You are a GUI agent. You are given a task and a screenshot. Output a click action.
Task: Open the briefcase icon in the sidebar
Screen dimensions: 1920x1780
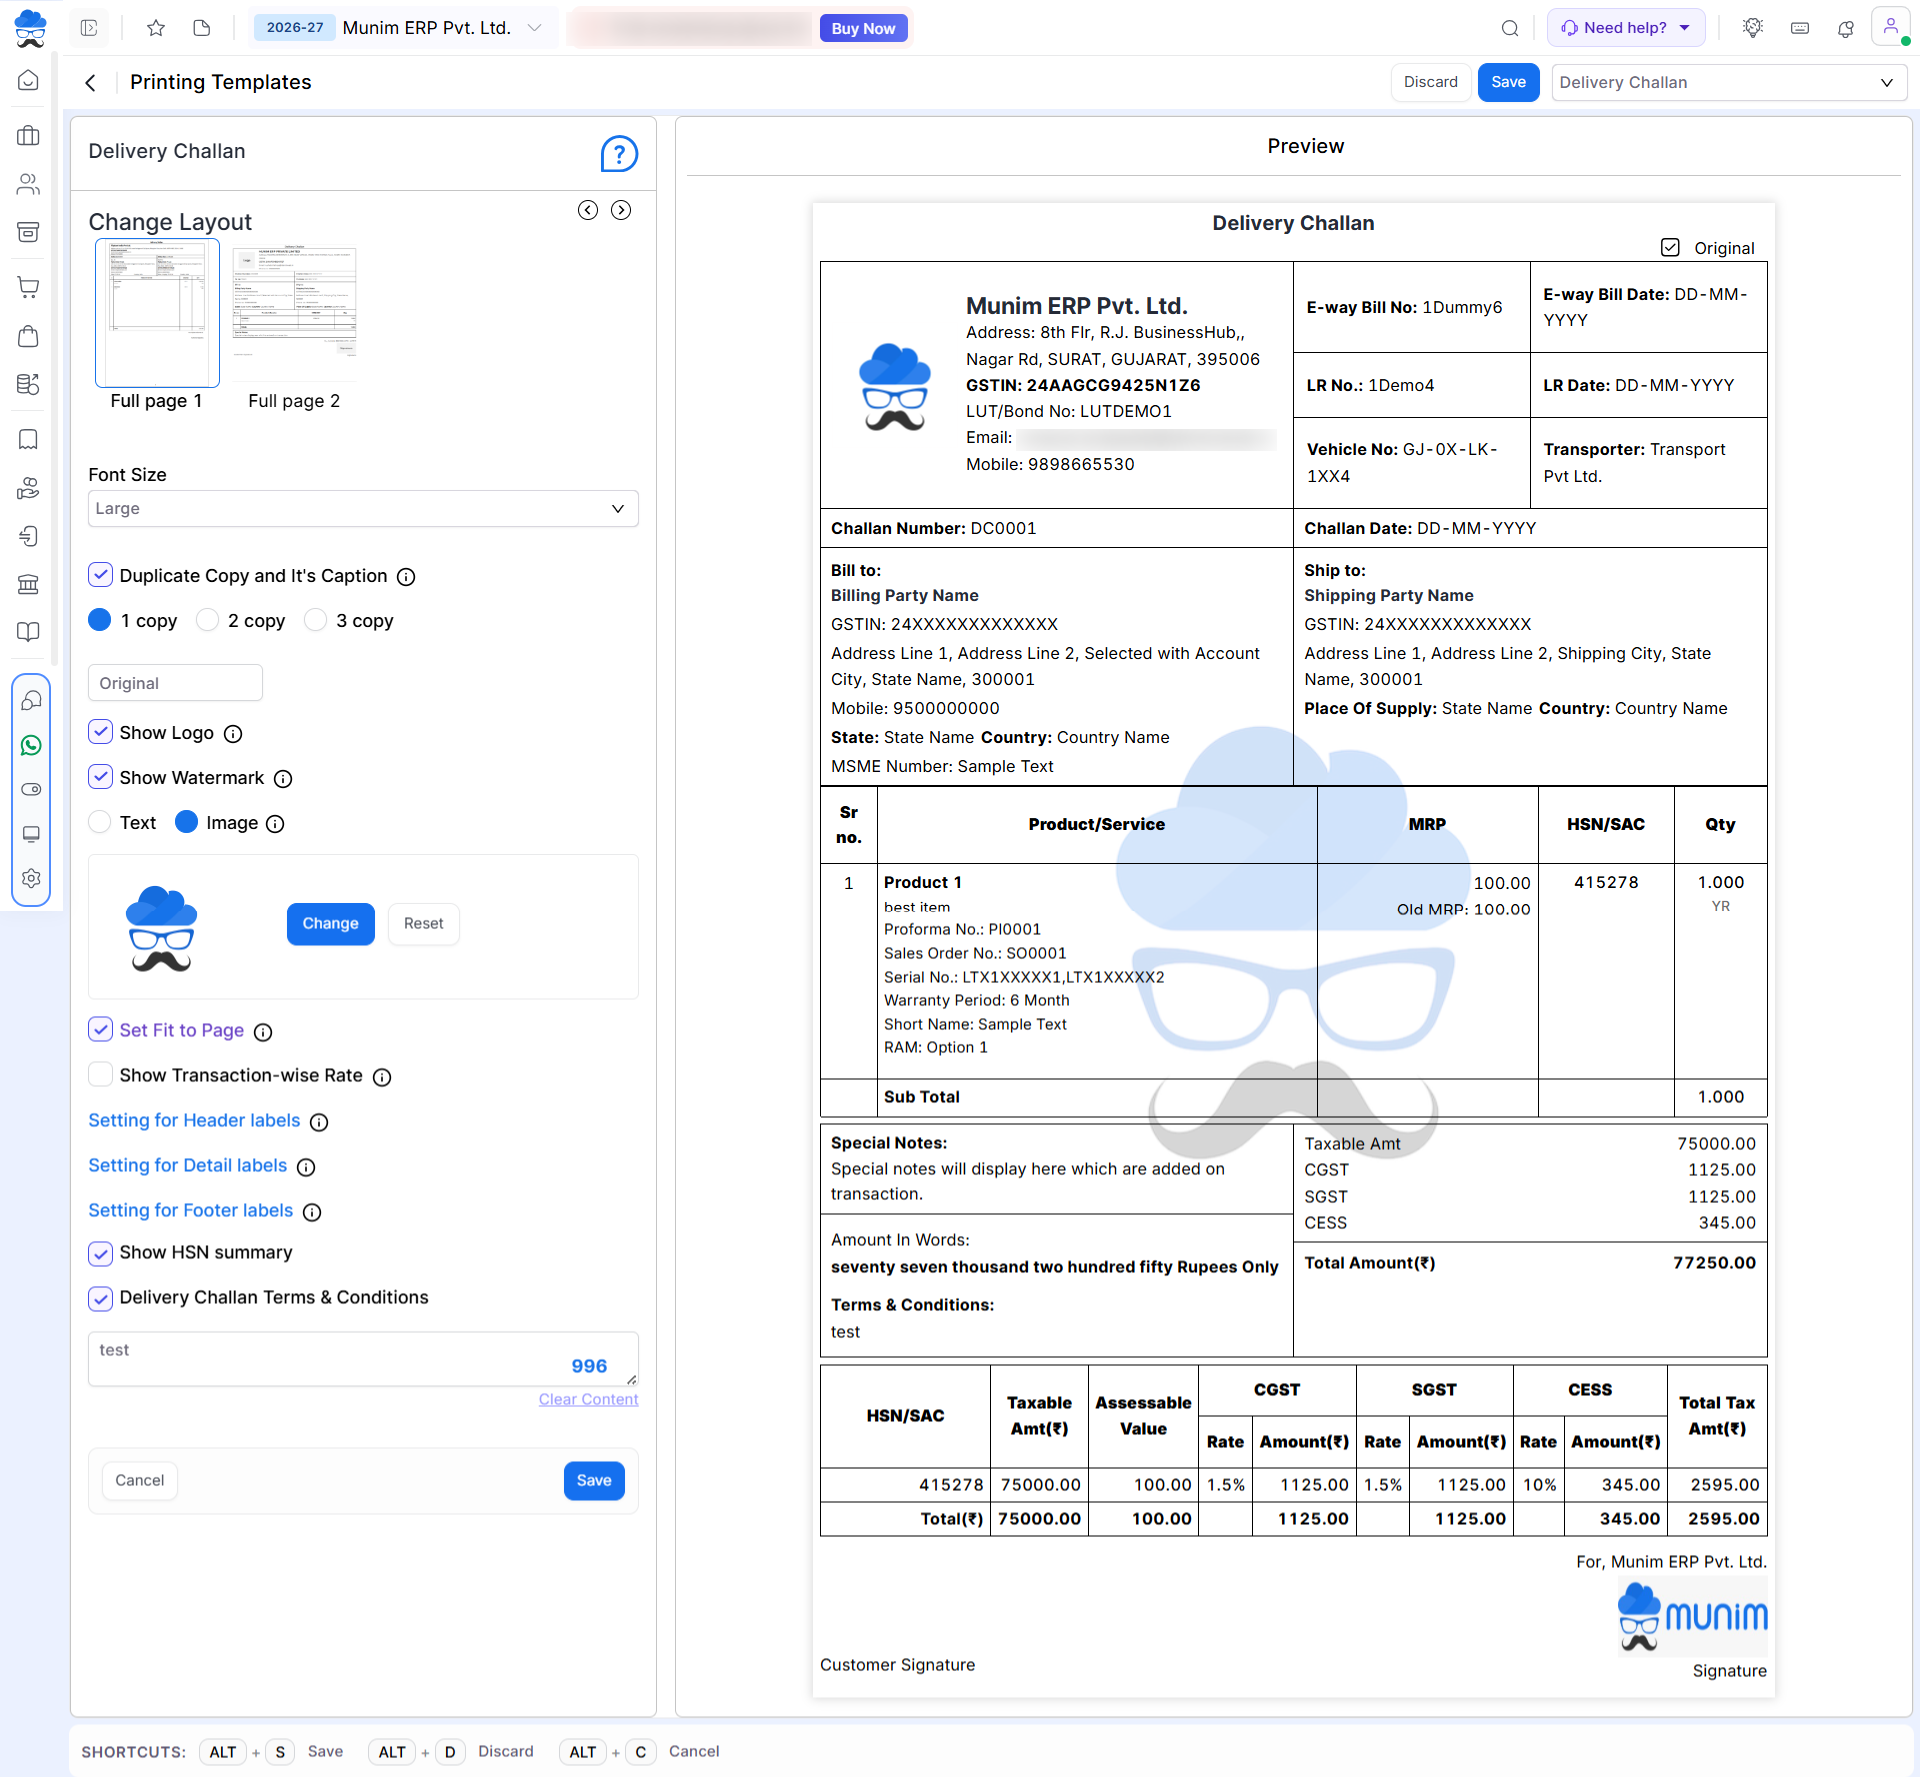tap(29, 135)
